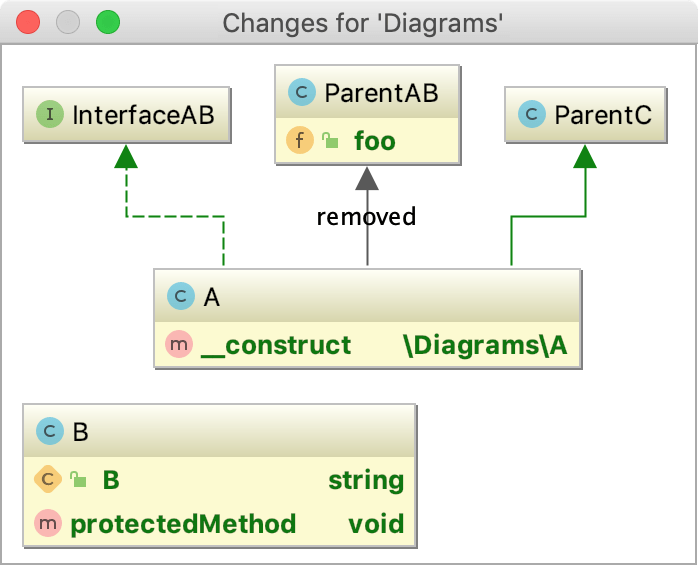698x565 pixels.
Task: Click the class icon of node A
Action: pos(181,296)
